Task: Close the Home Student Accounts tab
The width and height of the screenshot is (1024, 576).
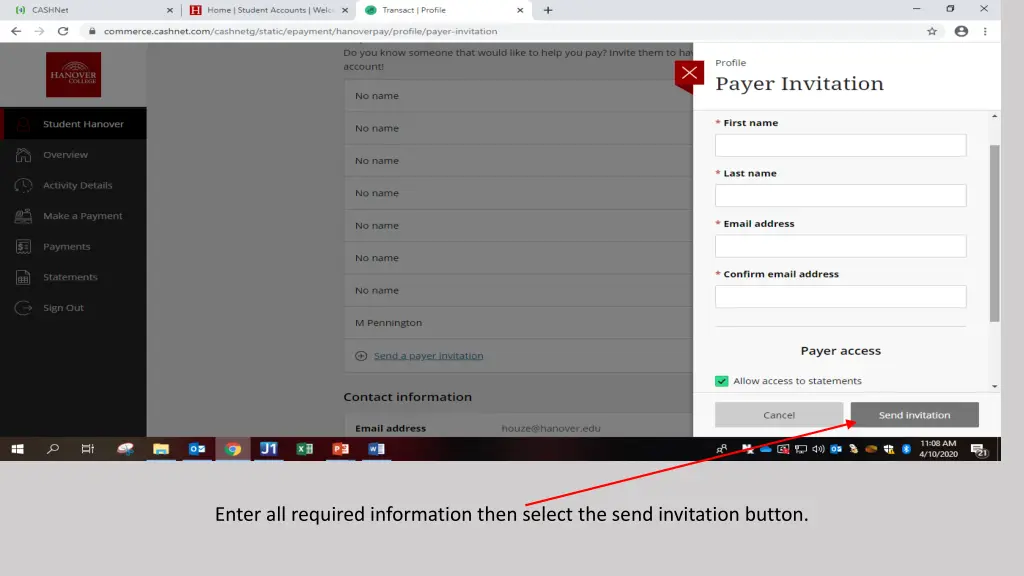Action: (345, 10)
